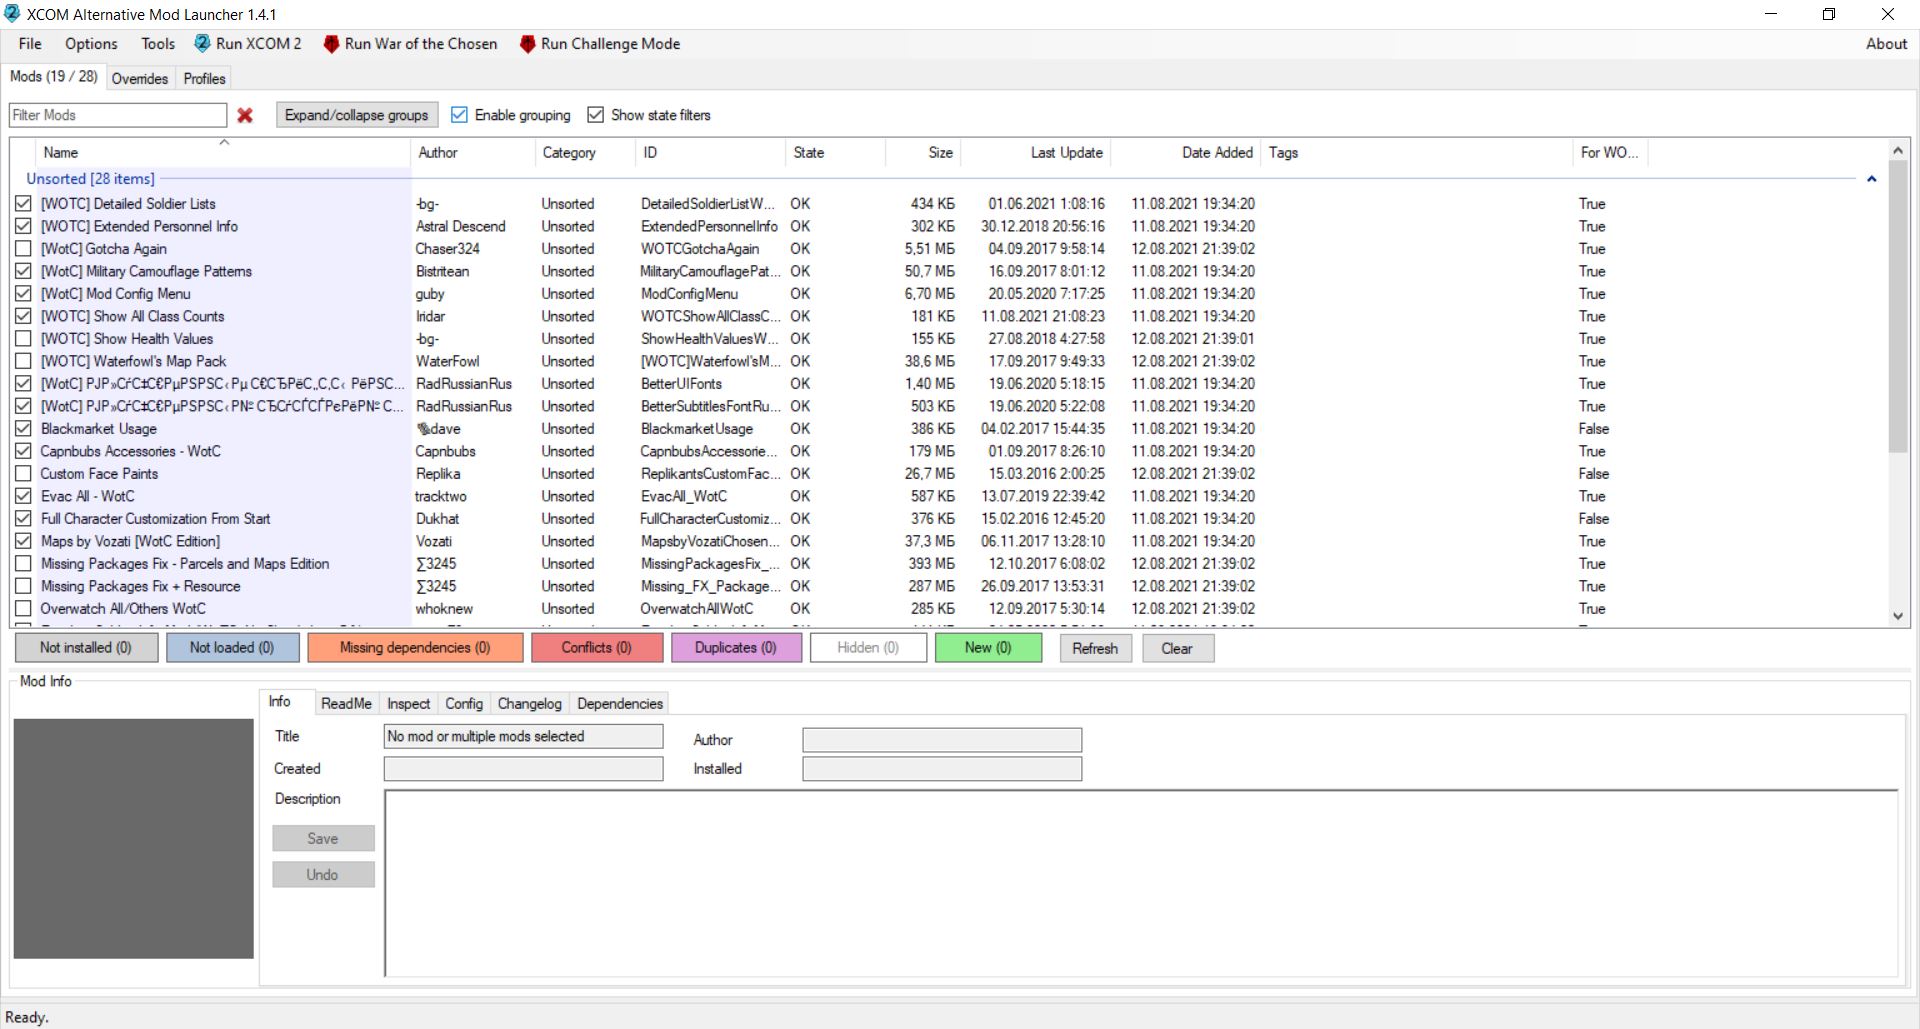Click Expand/collapse groups button
The width and height of the screenshot is (1920, 1029).
point(357,115)
